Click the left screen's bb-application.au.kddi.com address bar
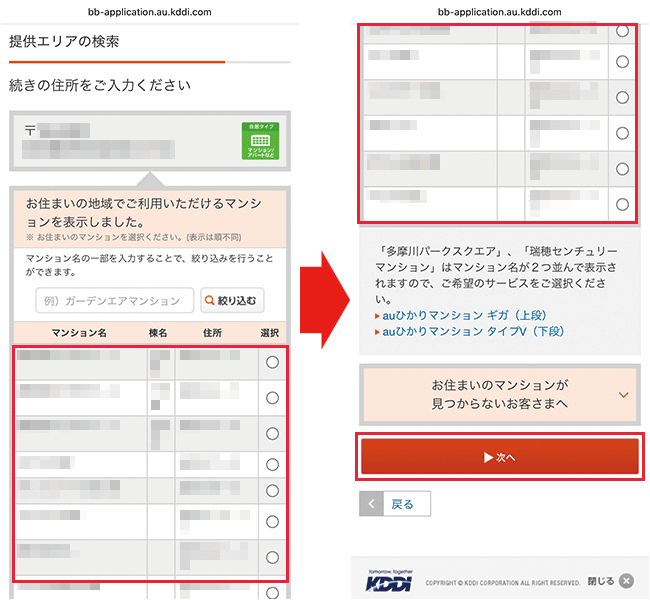Screen dimensions: 650x600 [150, 11]
